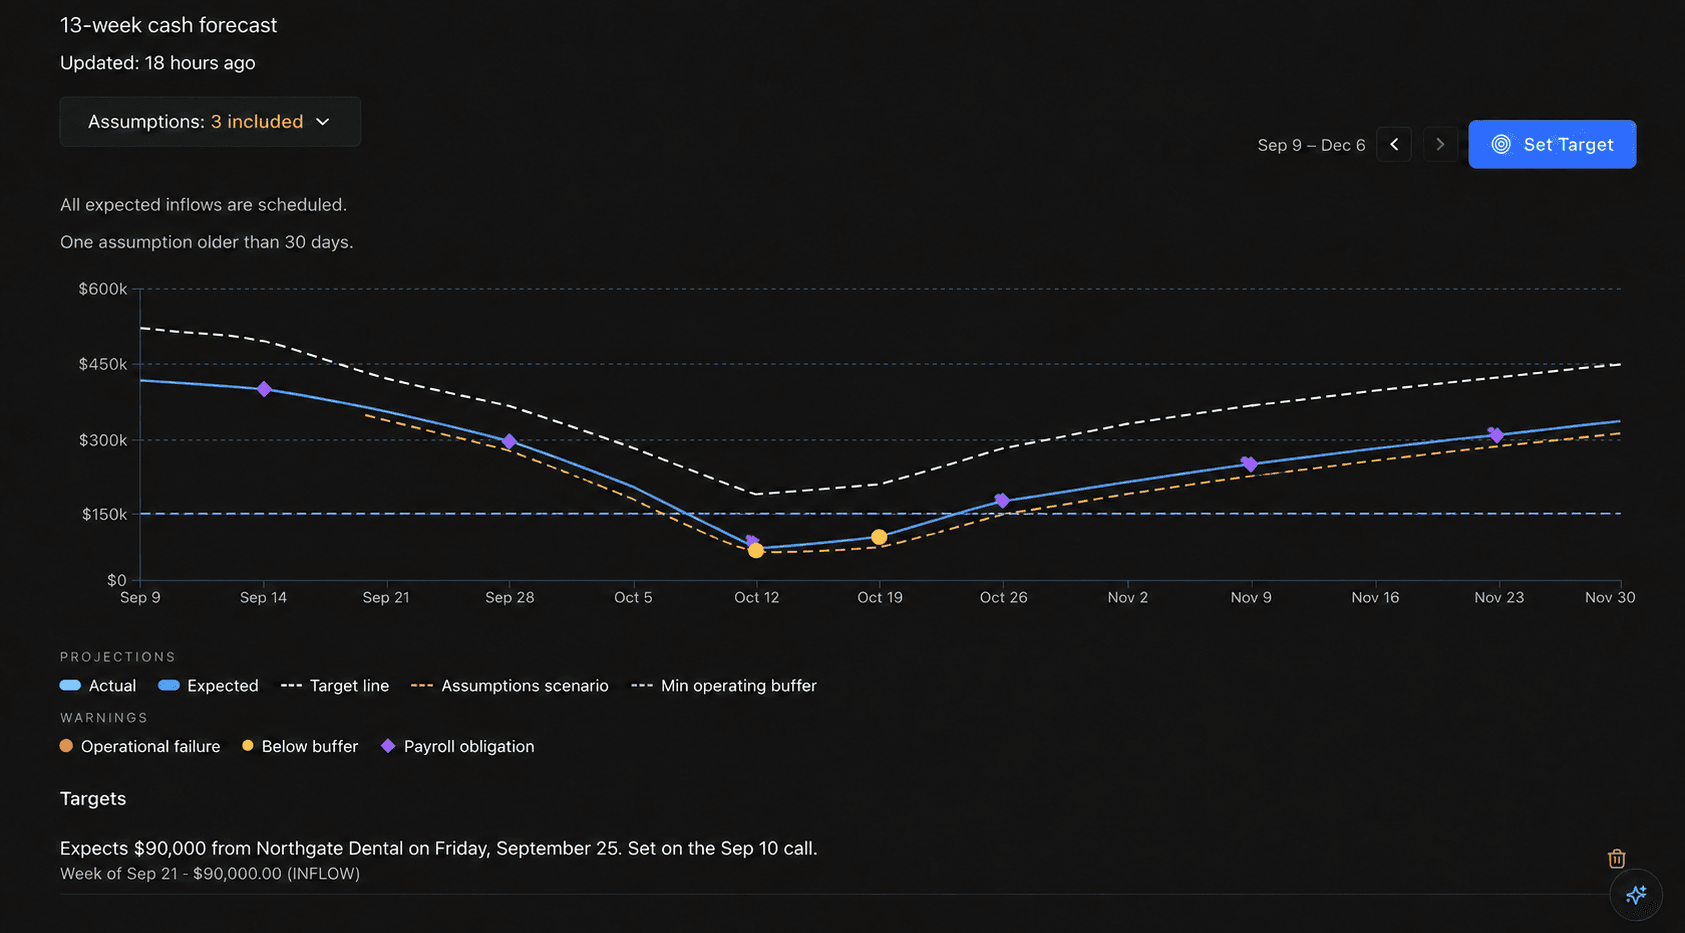Viewport: 1685px width, 933px height.
Task: Toggle the Payroll obligation warning legend
Action: point(458,747)
